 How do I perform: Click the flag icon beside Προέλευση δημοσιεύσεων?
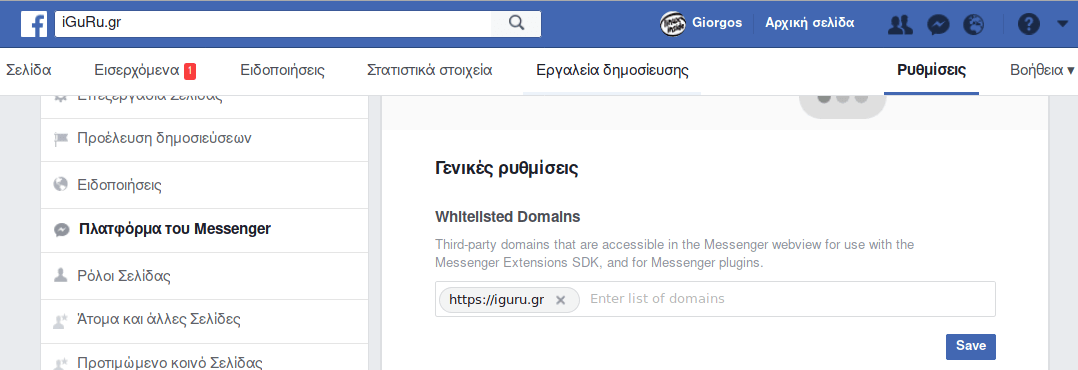click(x=60, y=139)
